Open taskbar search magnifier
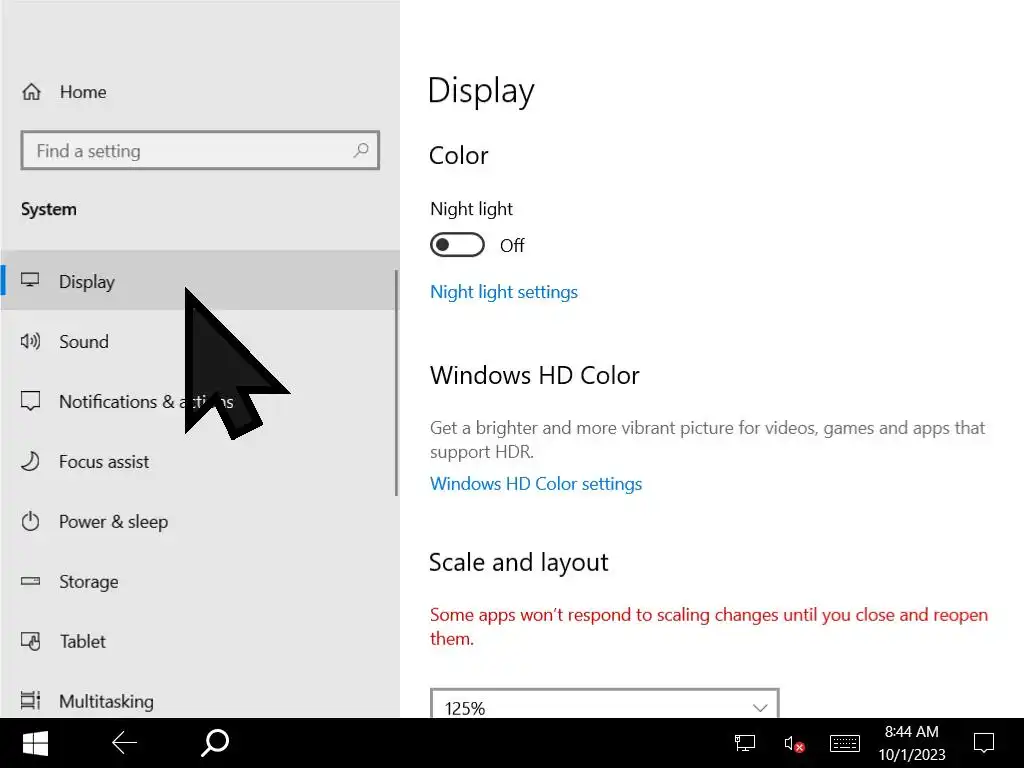 215,743
